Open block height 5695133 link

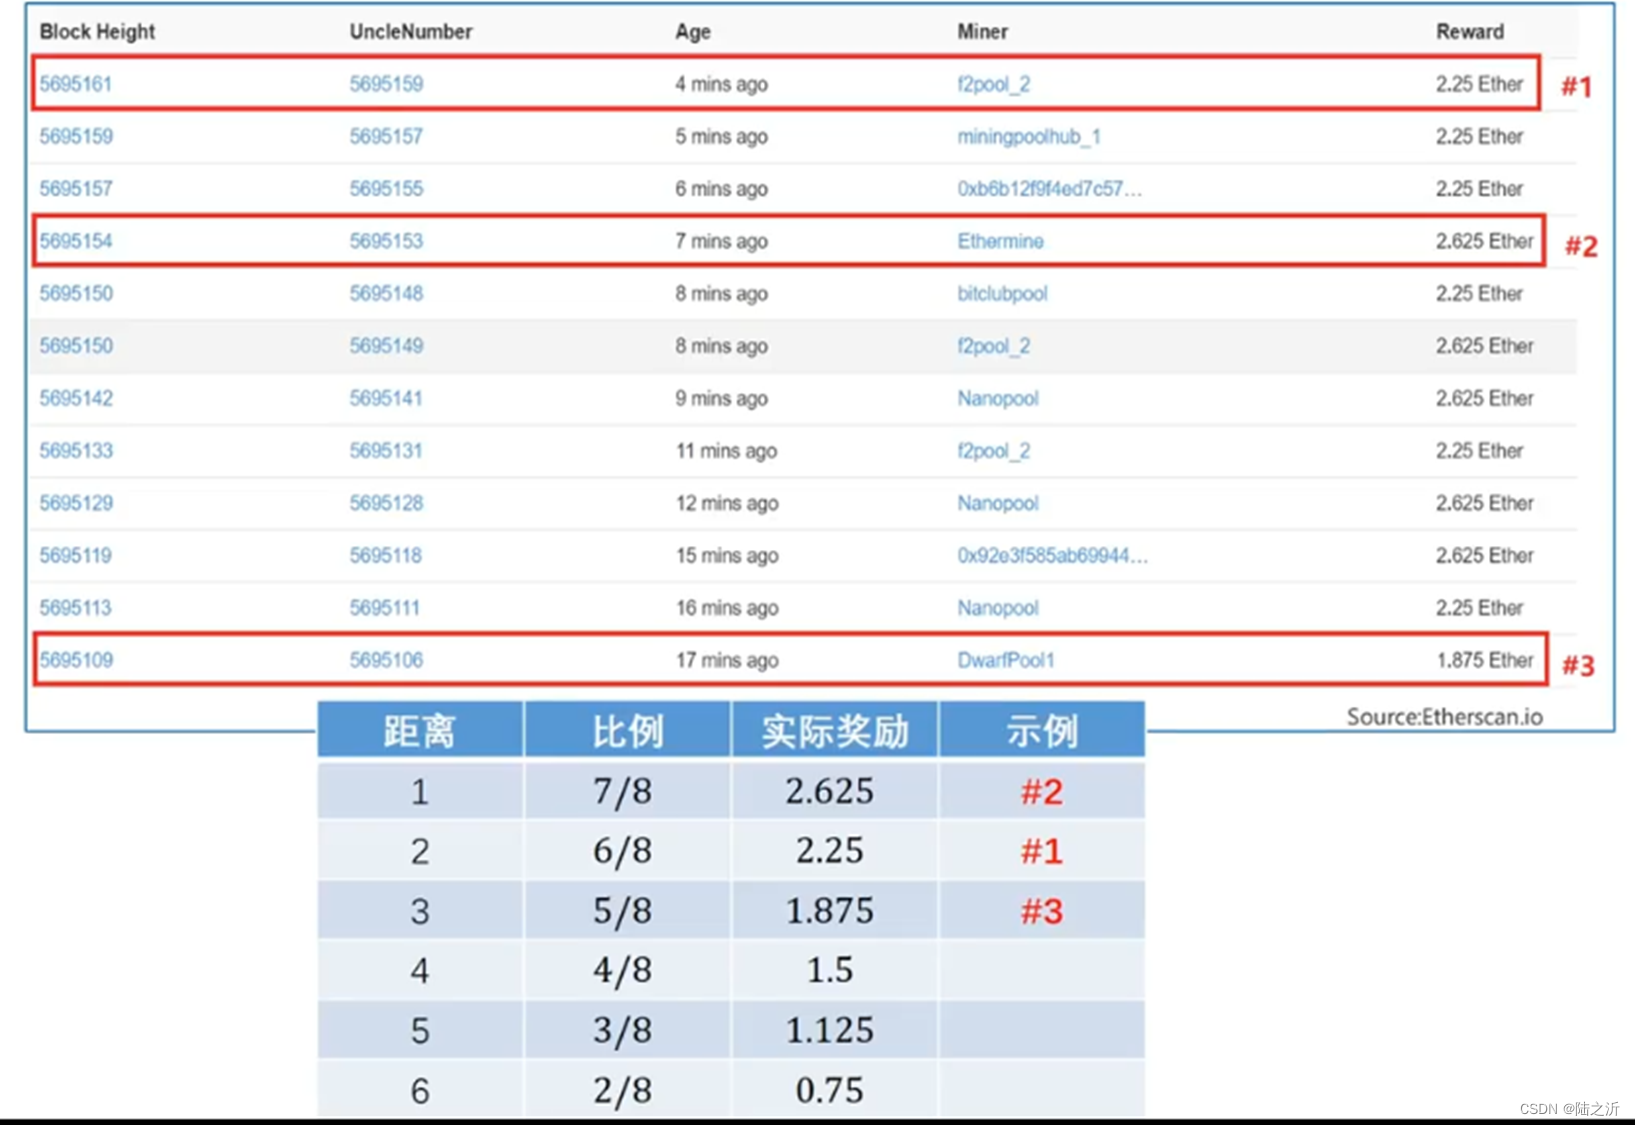tap(76, 450)
